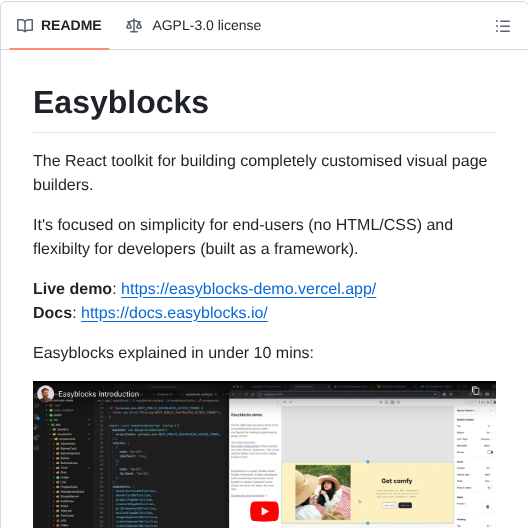Click the Easyblocks heading

point(121,102)
